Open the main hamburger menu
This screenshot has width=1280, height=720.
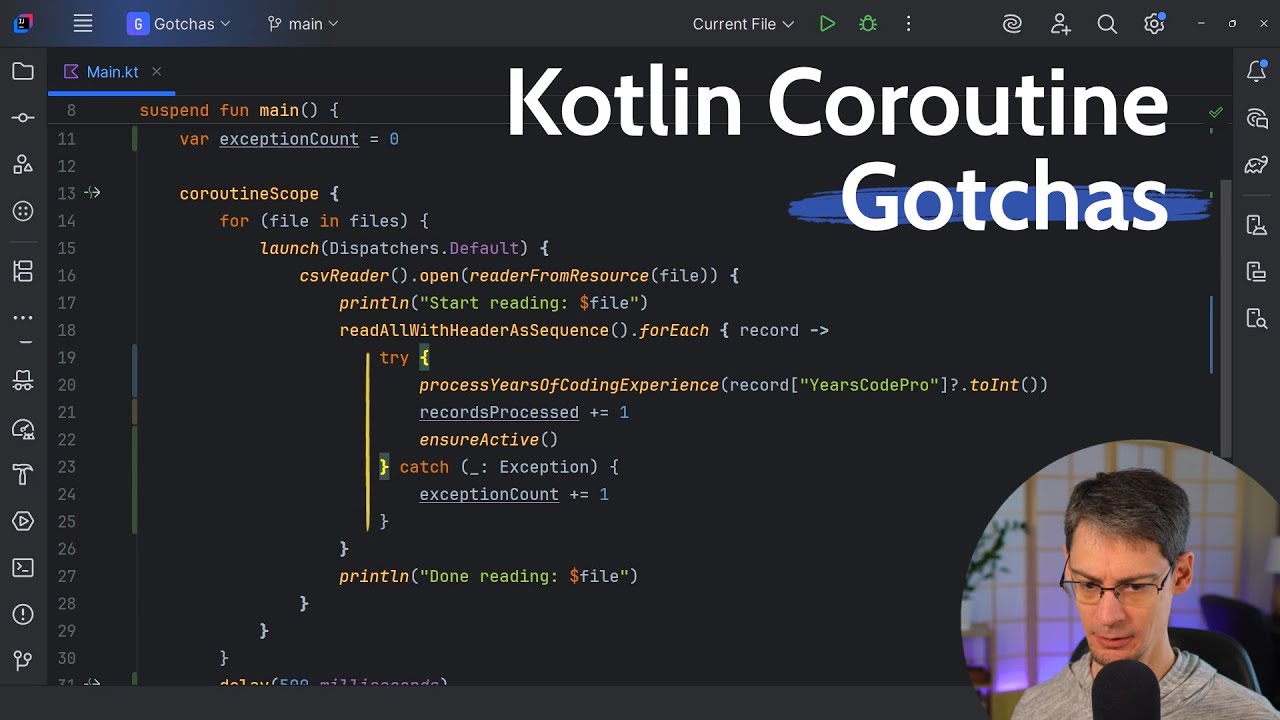coord(83,24)
